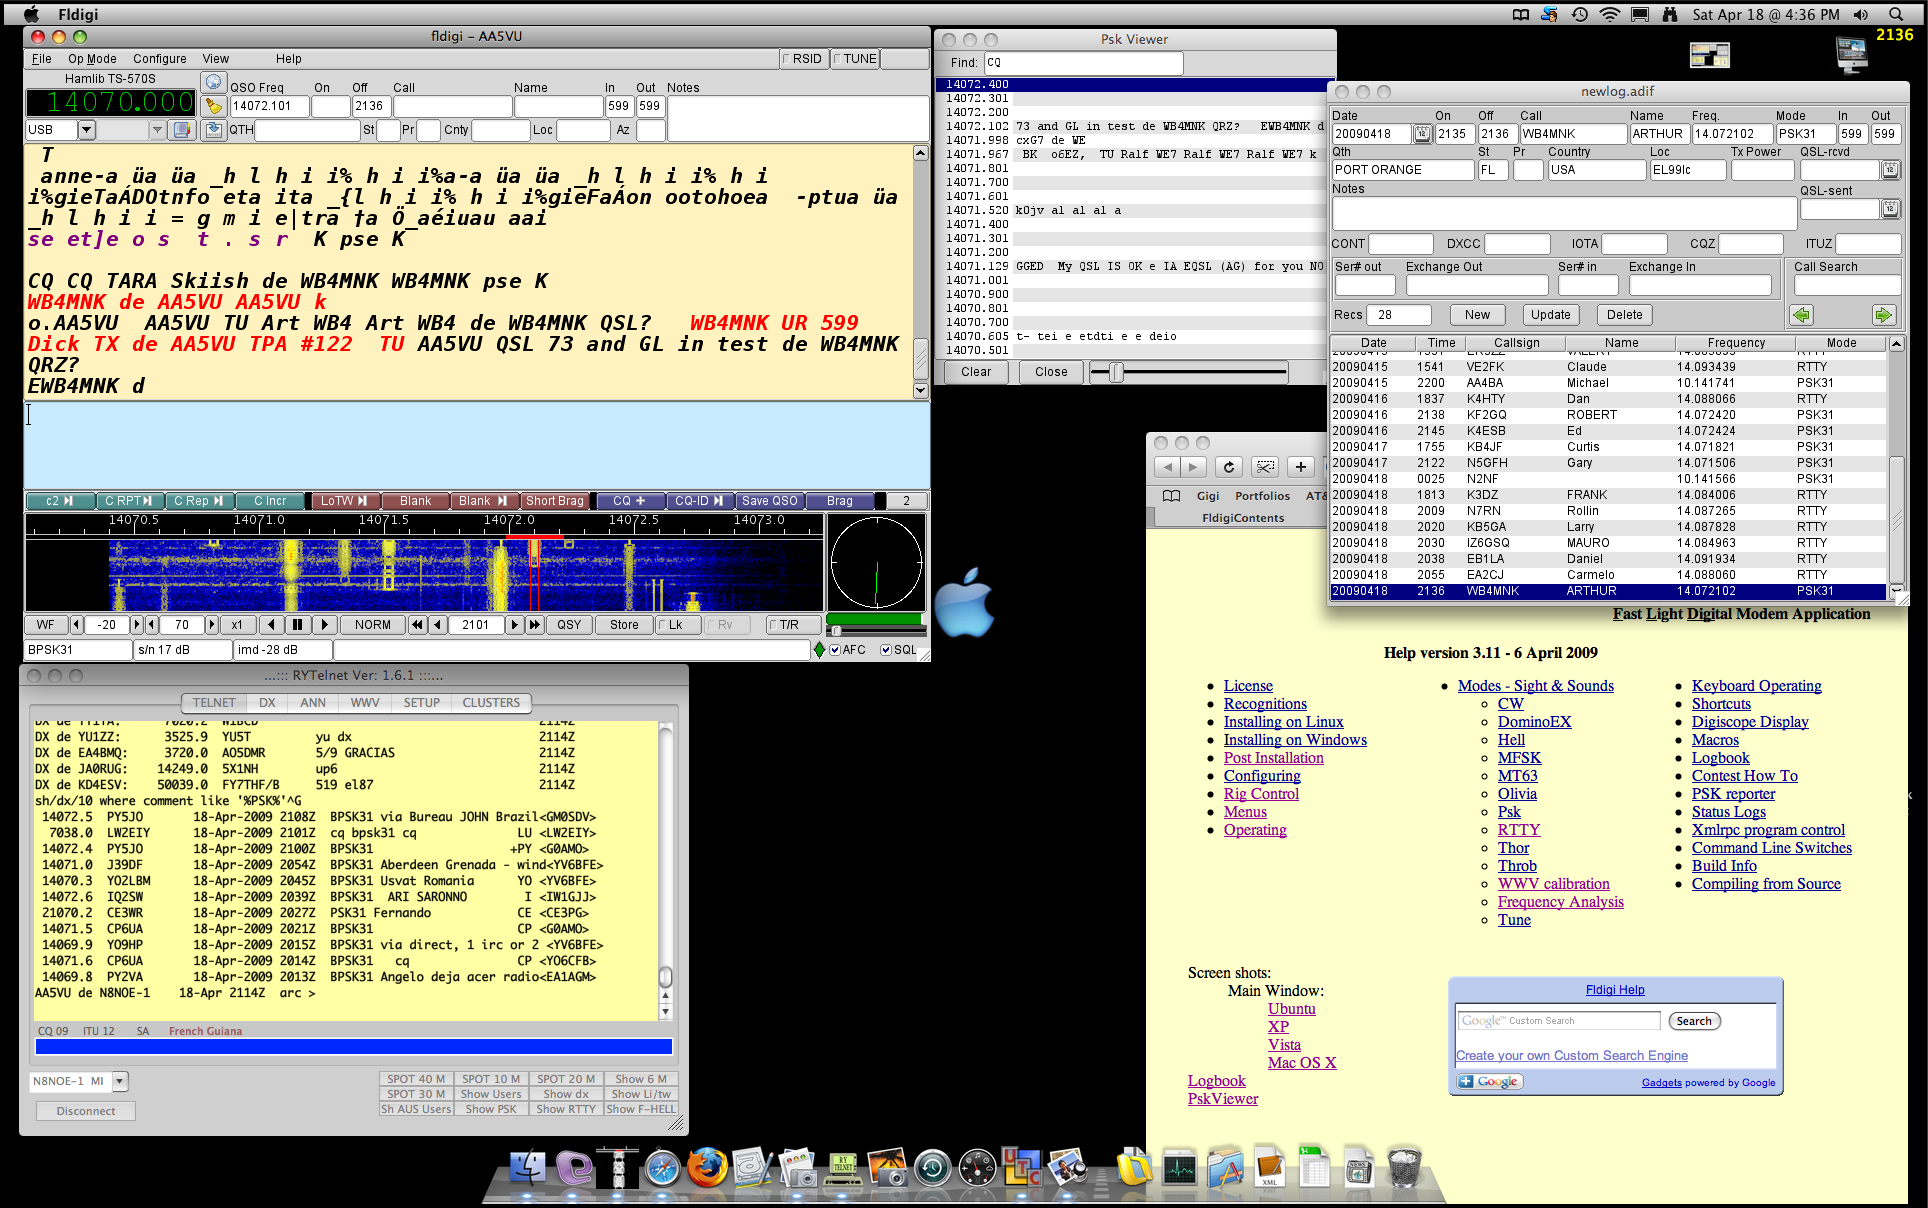Click the green diamond status indicator
This screenshot has width=1928, height=1208.
coord(820,650)
